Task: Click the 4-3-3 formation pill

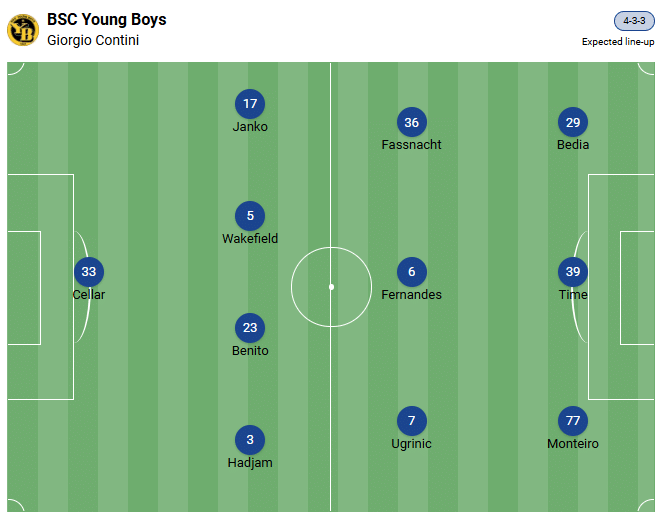Action: tap(634, 21)
